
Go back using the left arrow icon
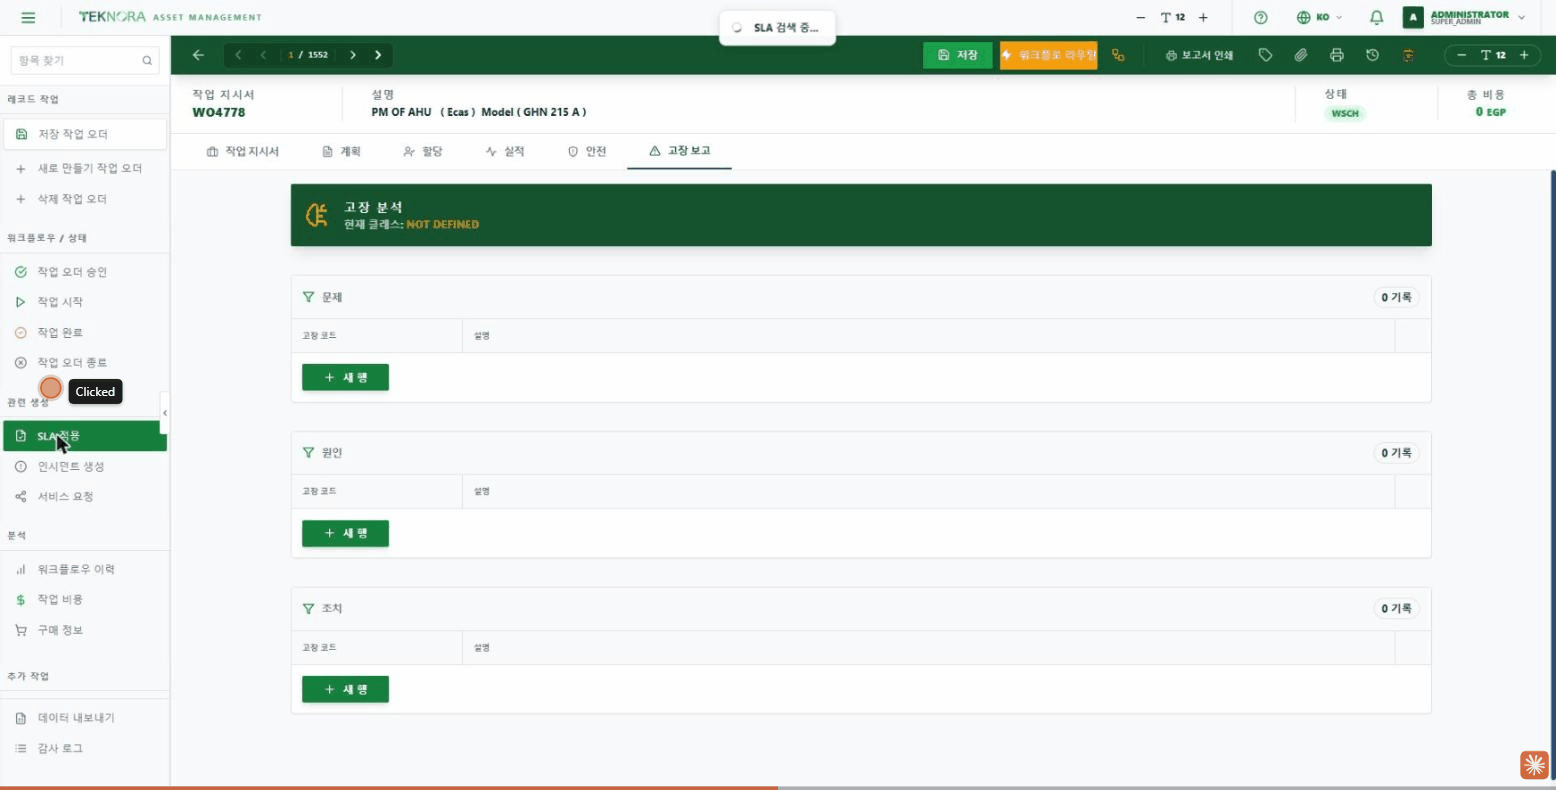point(198,55)
